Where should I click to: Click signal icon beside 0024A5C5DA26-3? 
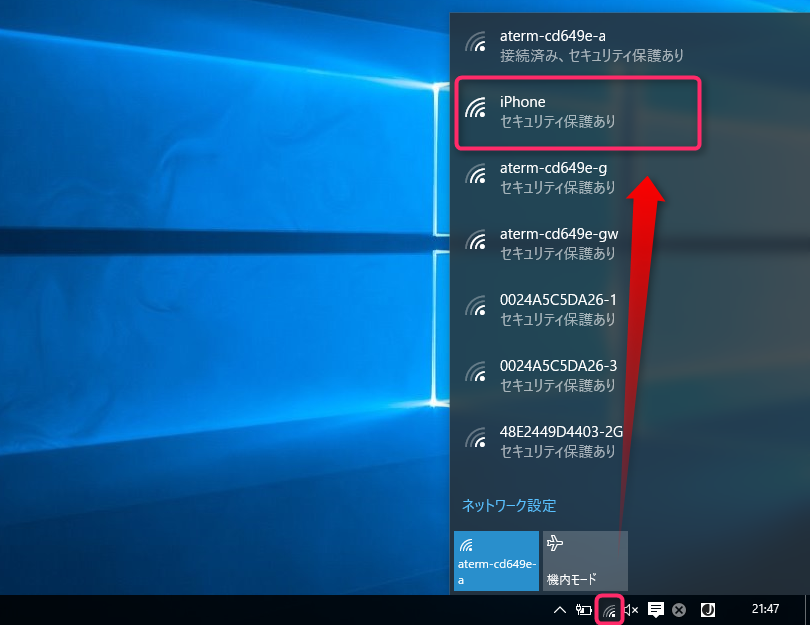tap(476, 372)
